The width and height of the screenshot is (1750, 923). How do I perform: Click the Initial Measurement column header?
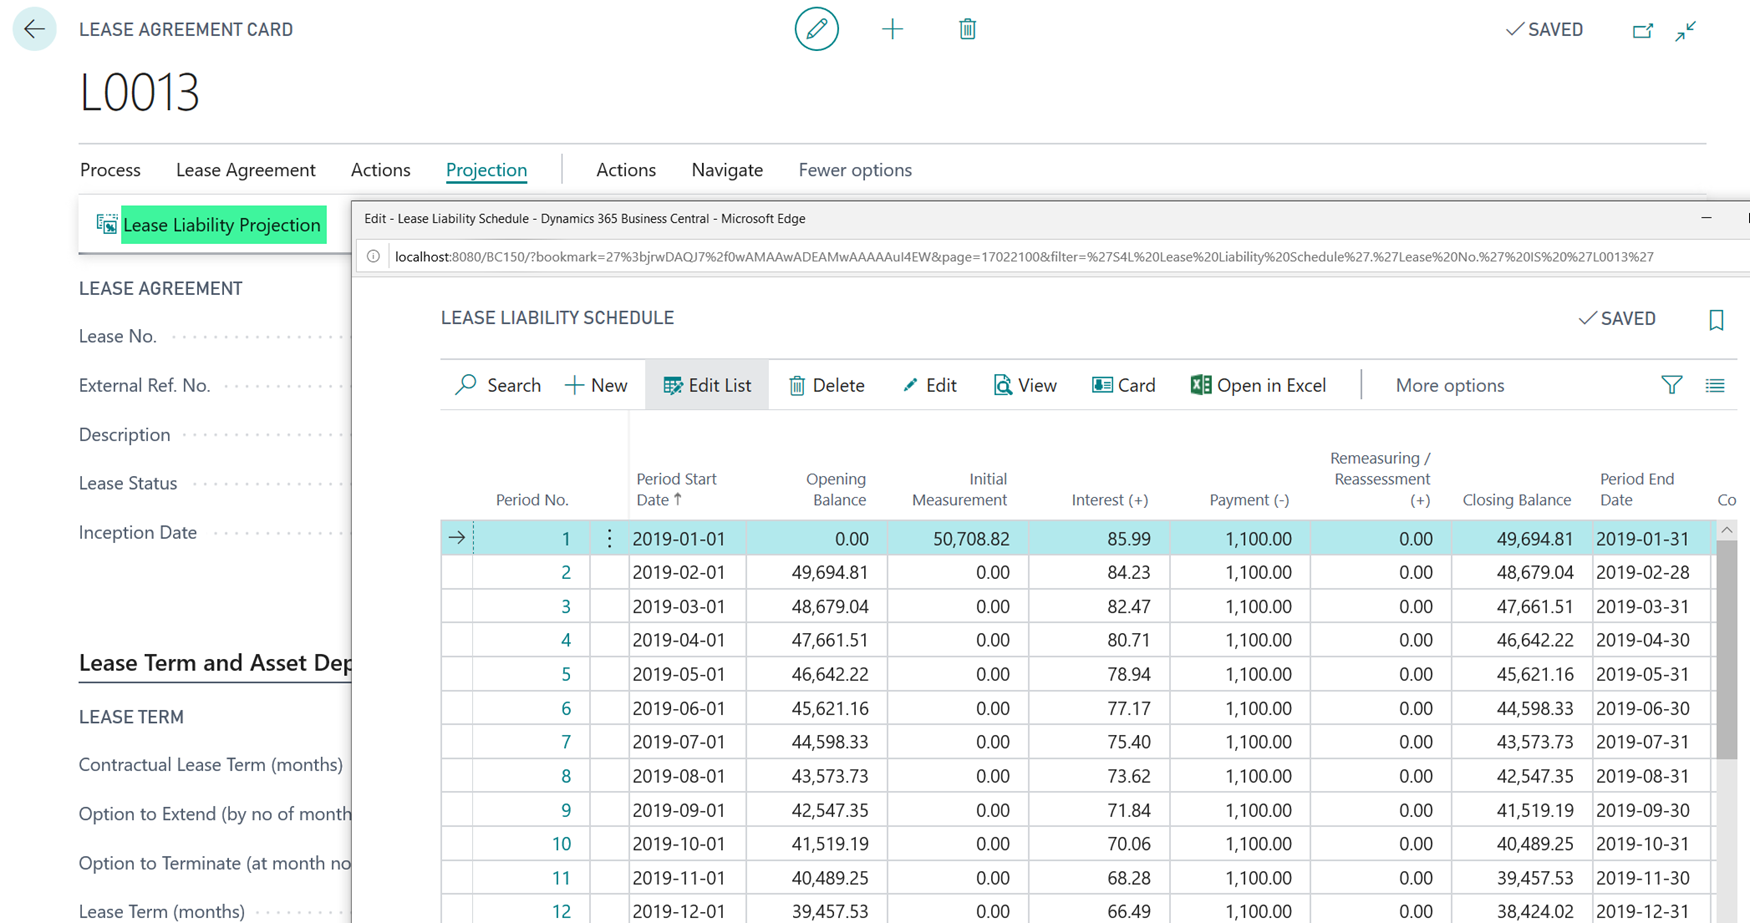(x=959, y=489)
